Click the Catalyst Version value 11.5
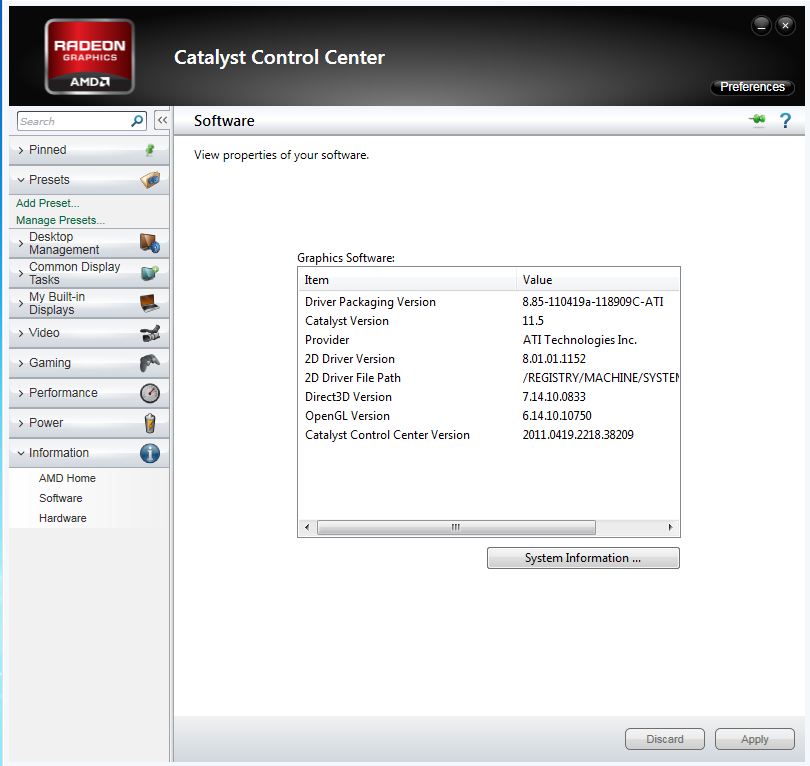 [533, 321]
